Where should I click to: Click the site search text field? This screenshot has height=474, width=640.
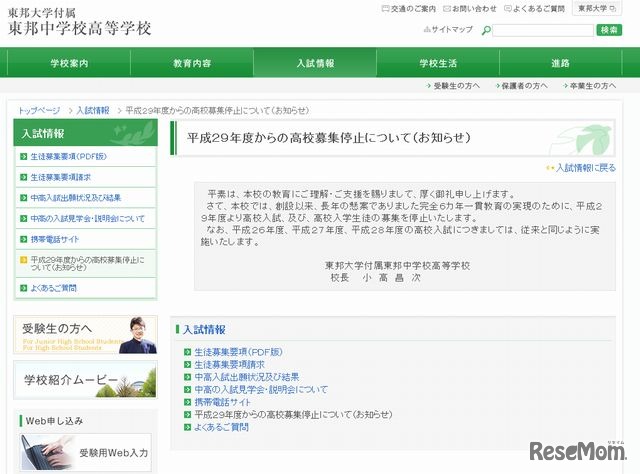[x=542, y=30]
